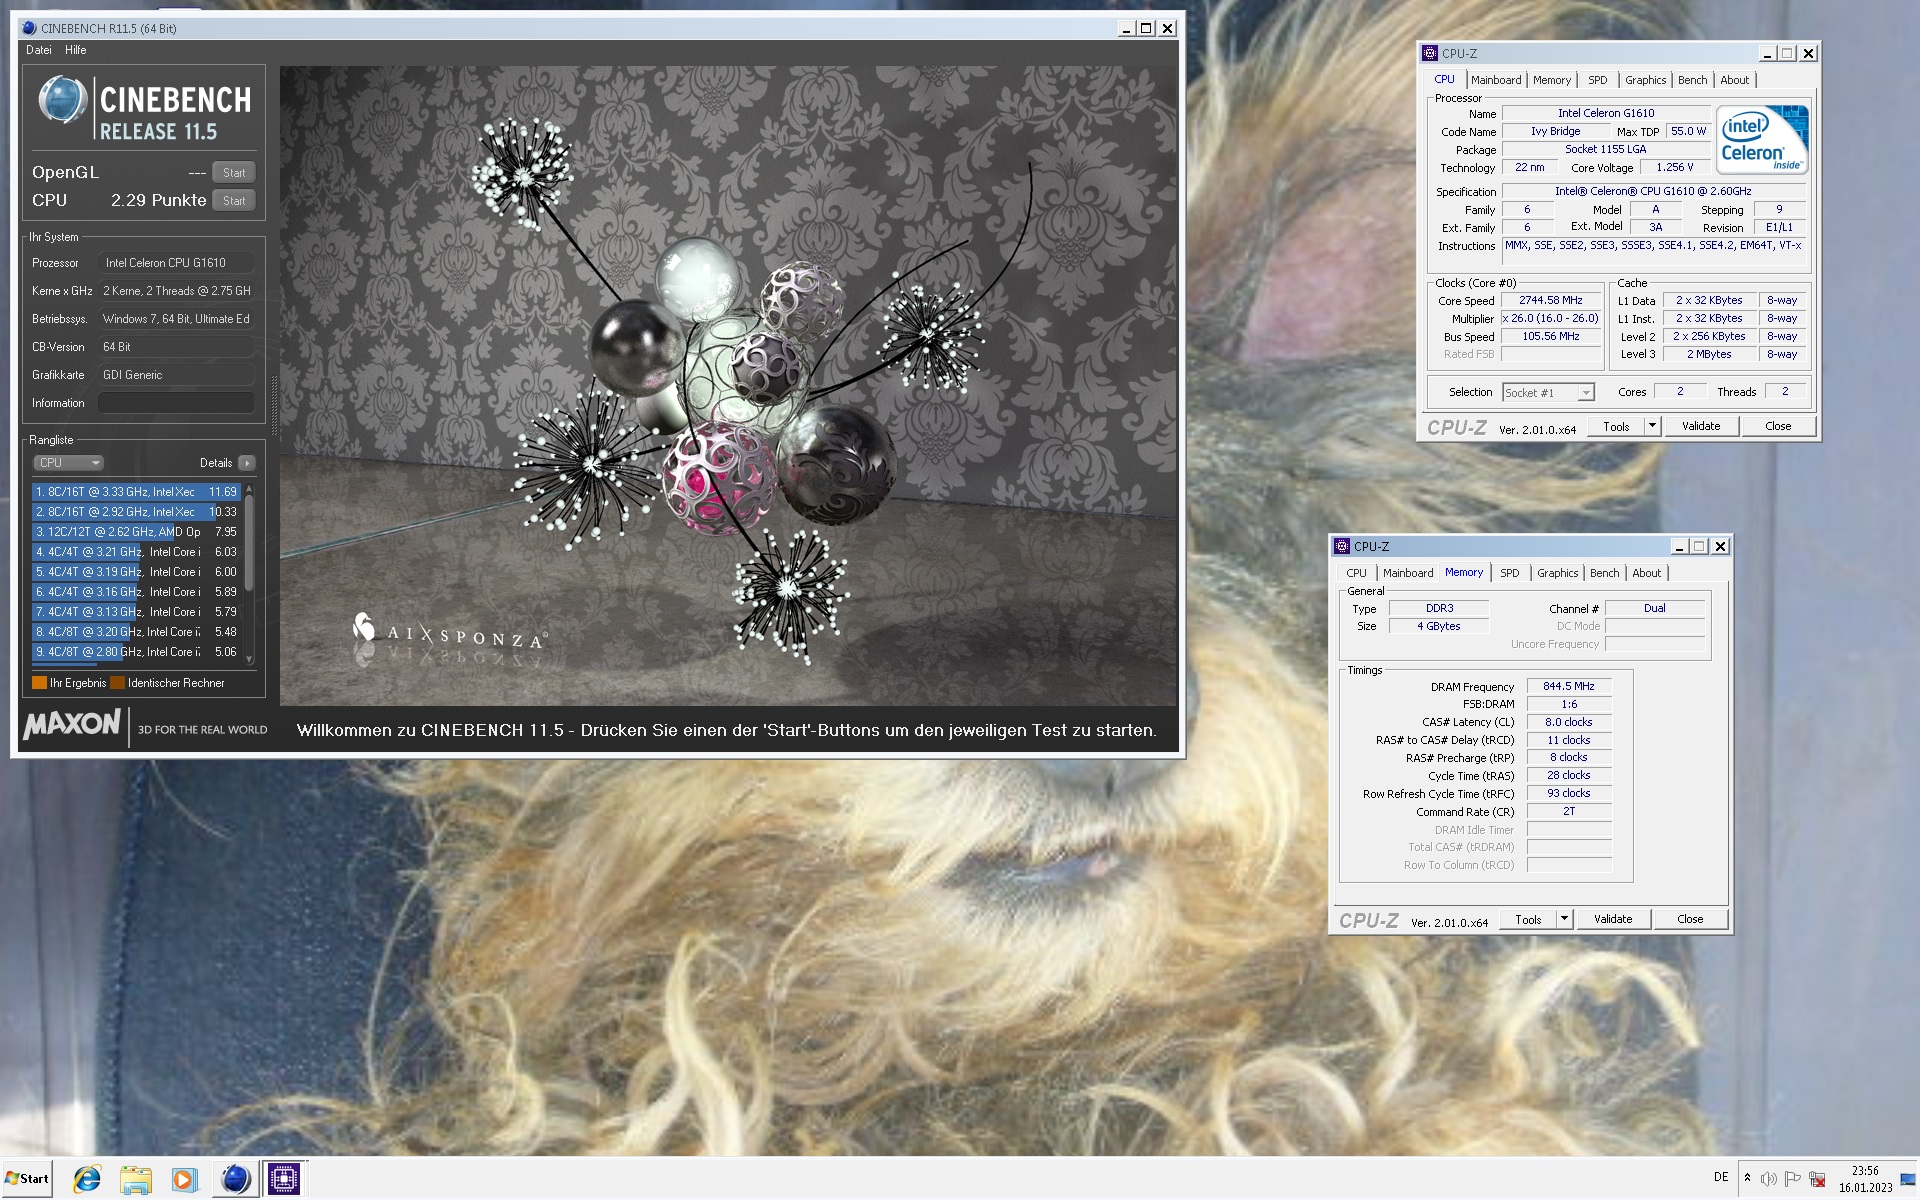Open Windows Media Player from the taskbar
This screenshot has width=1920, height=1200.
click(x=184, y=1179)
